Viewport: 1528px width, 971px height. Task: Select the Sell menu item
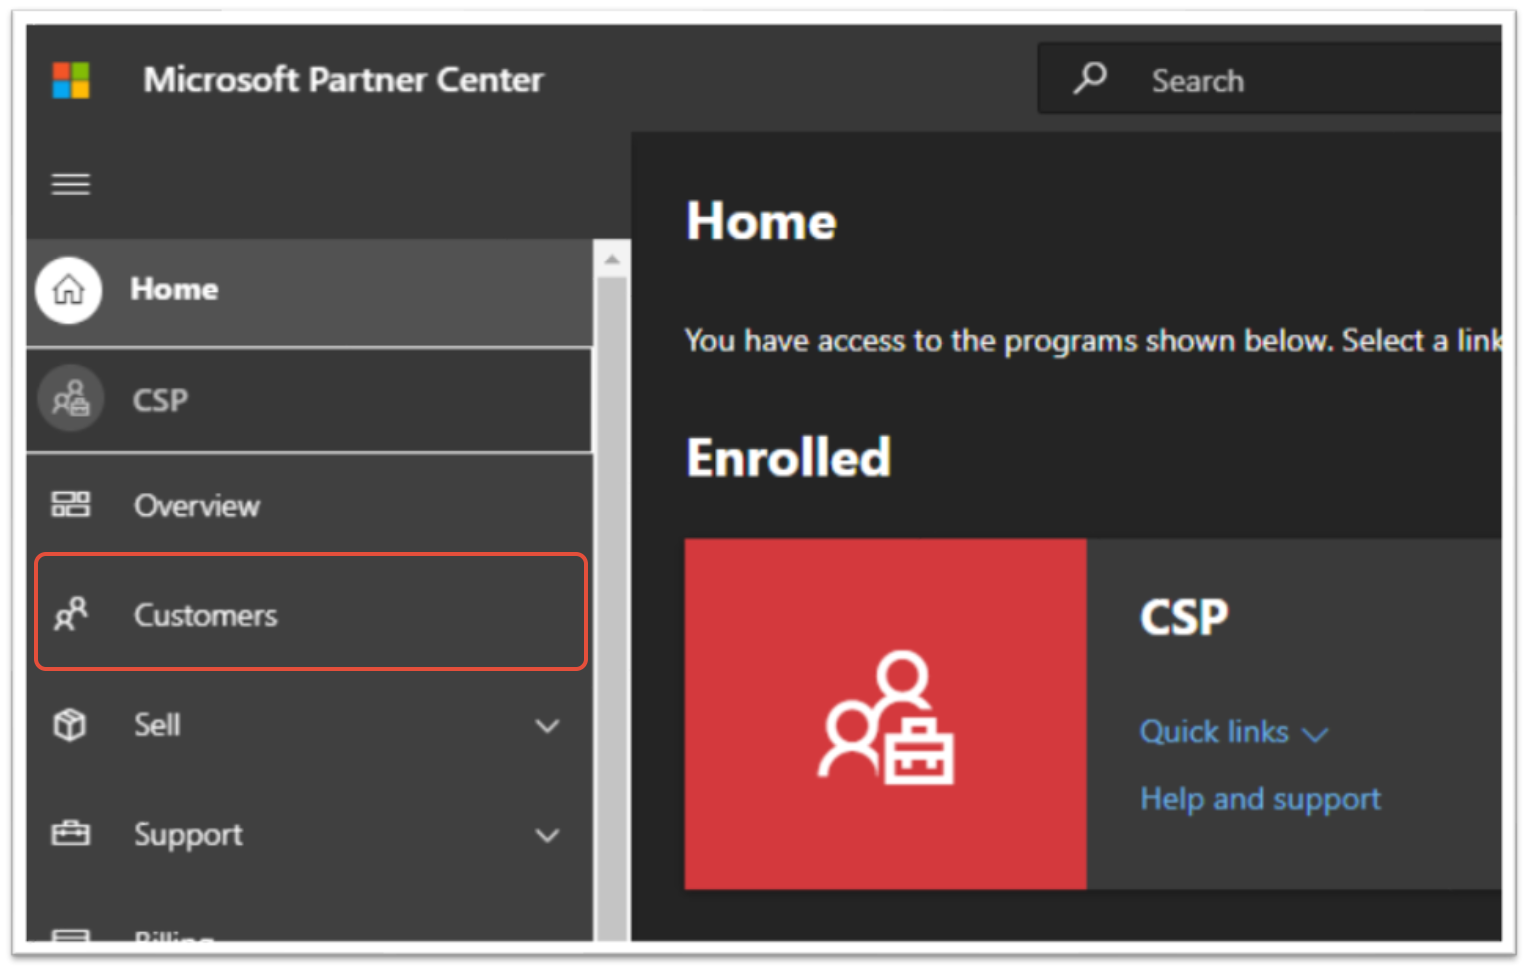(309, 724)
